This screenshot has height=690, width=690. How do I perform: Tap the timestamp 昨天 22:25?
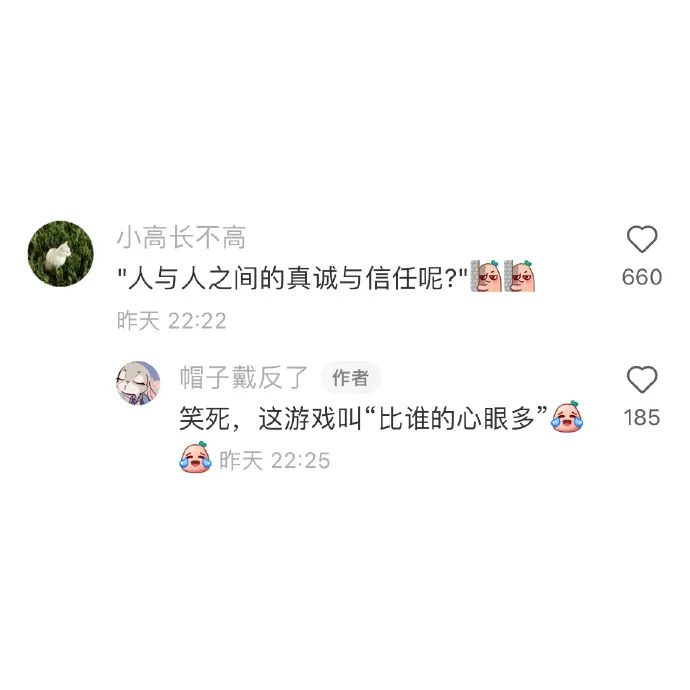click(x=275, y=460)
